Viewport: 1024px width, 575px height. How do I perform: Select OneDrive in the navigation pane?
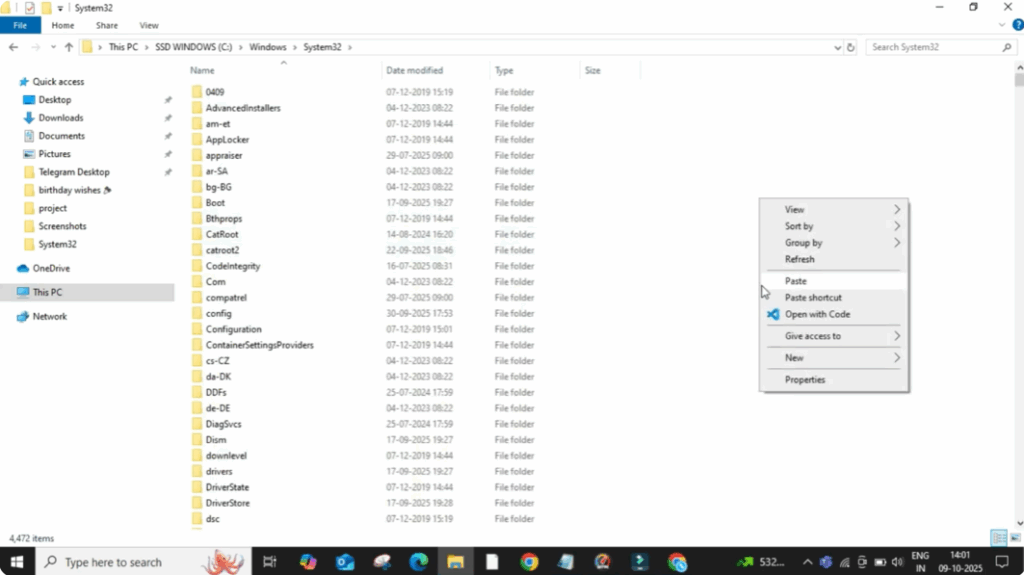pyautogui.click(x=51, y=269)
